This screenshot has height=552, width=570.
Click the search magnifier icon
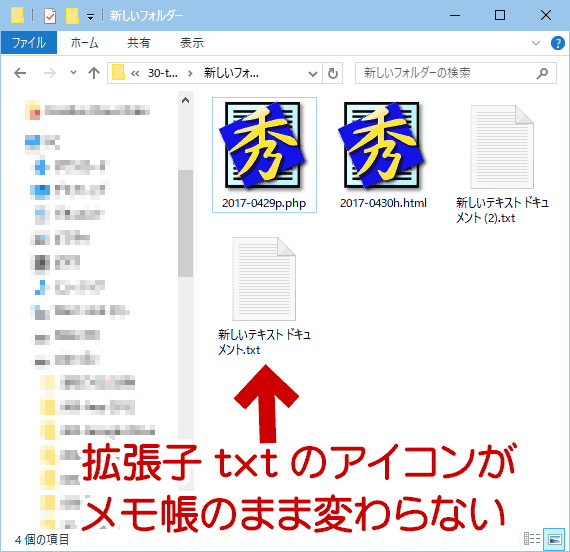[x=542, y=73]
